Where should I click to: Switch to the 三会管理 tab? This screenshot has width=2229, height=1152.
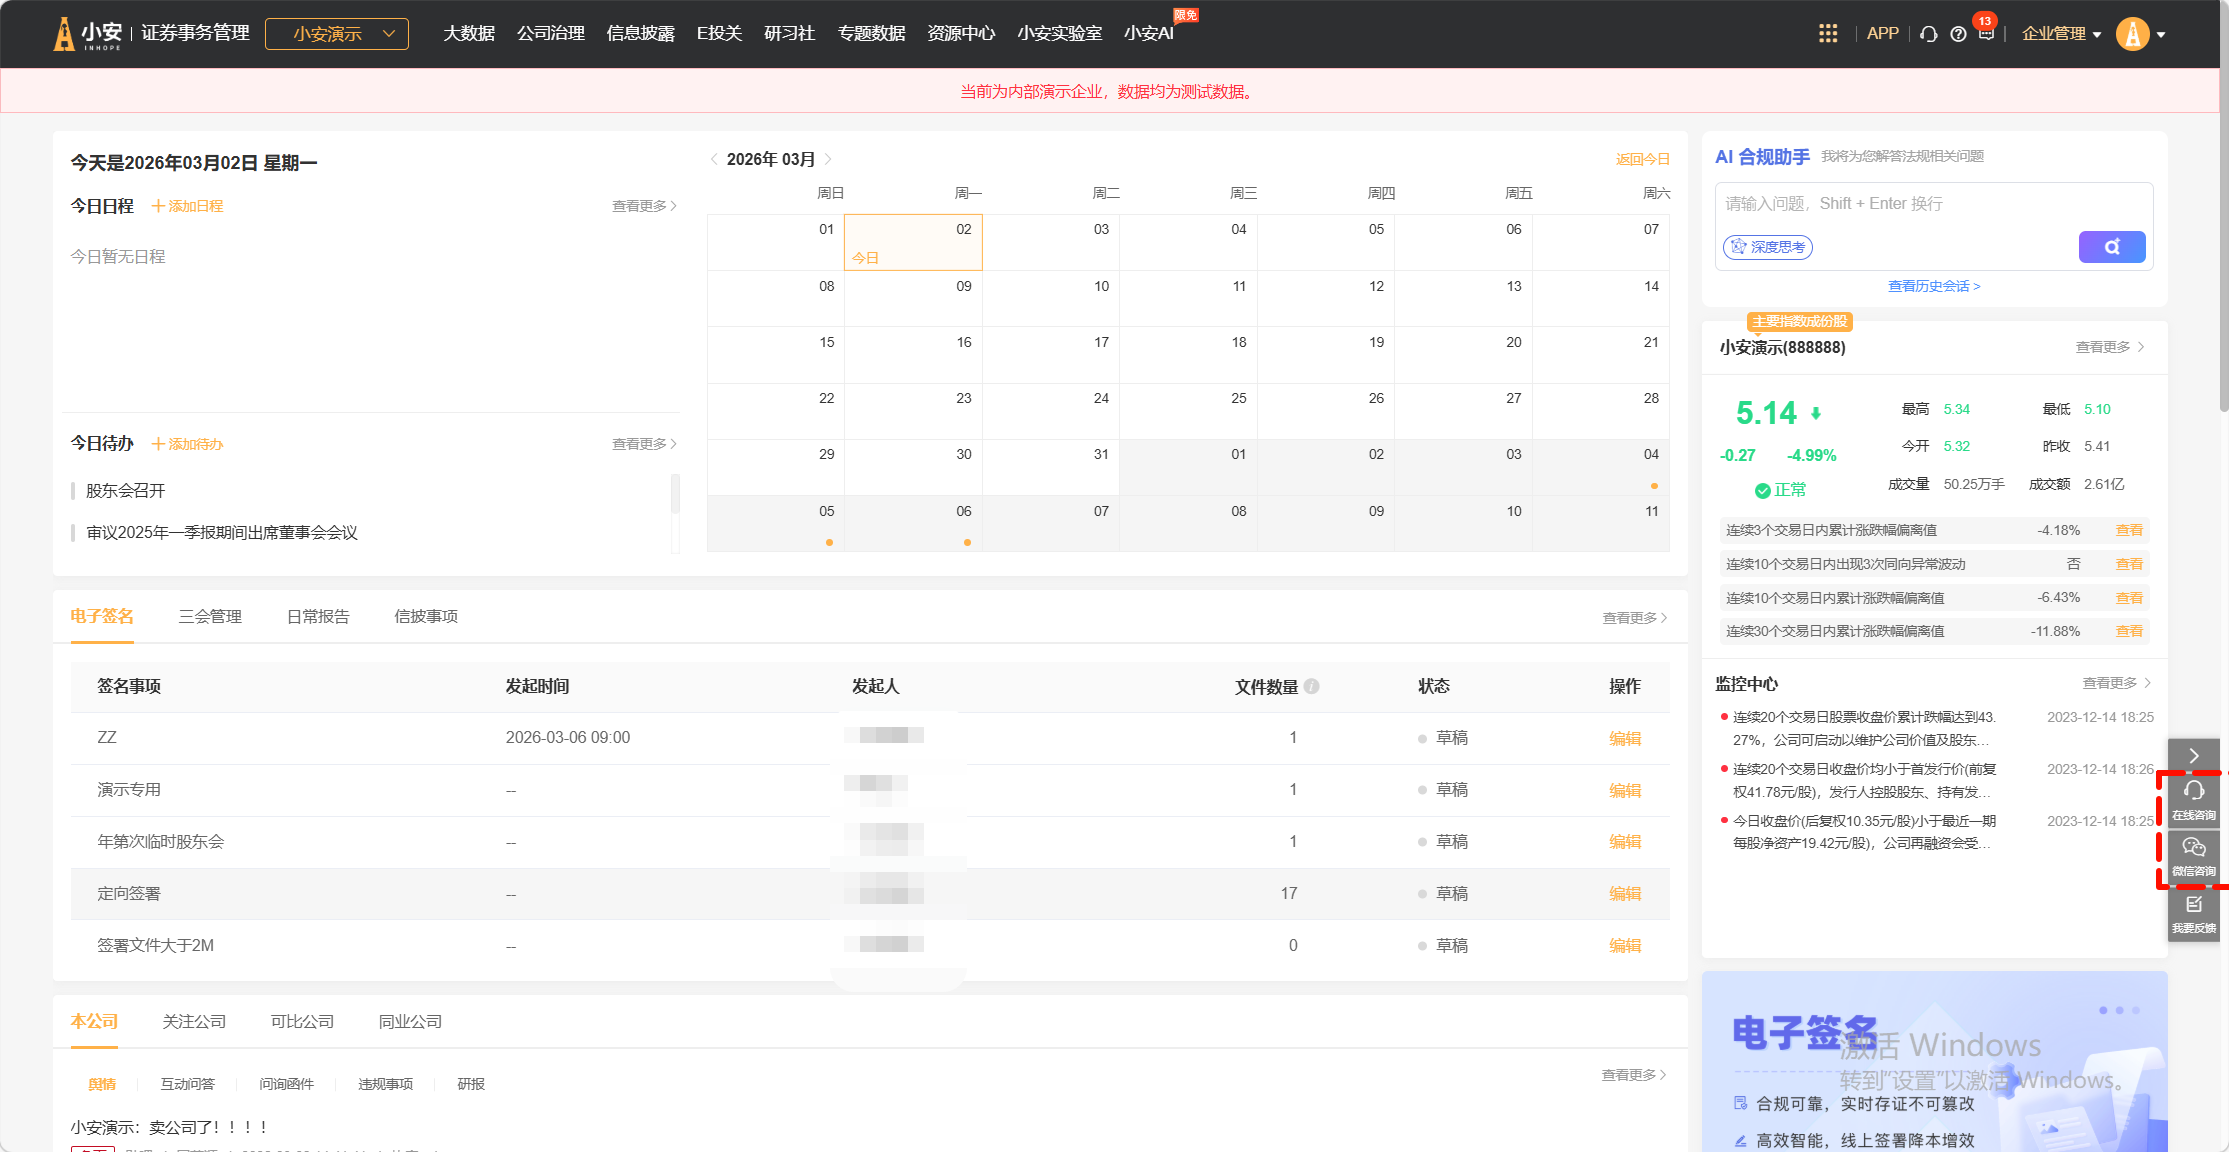click(210, 616)
